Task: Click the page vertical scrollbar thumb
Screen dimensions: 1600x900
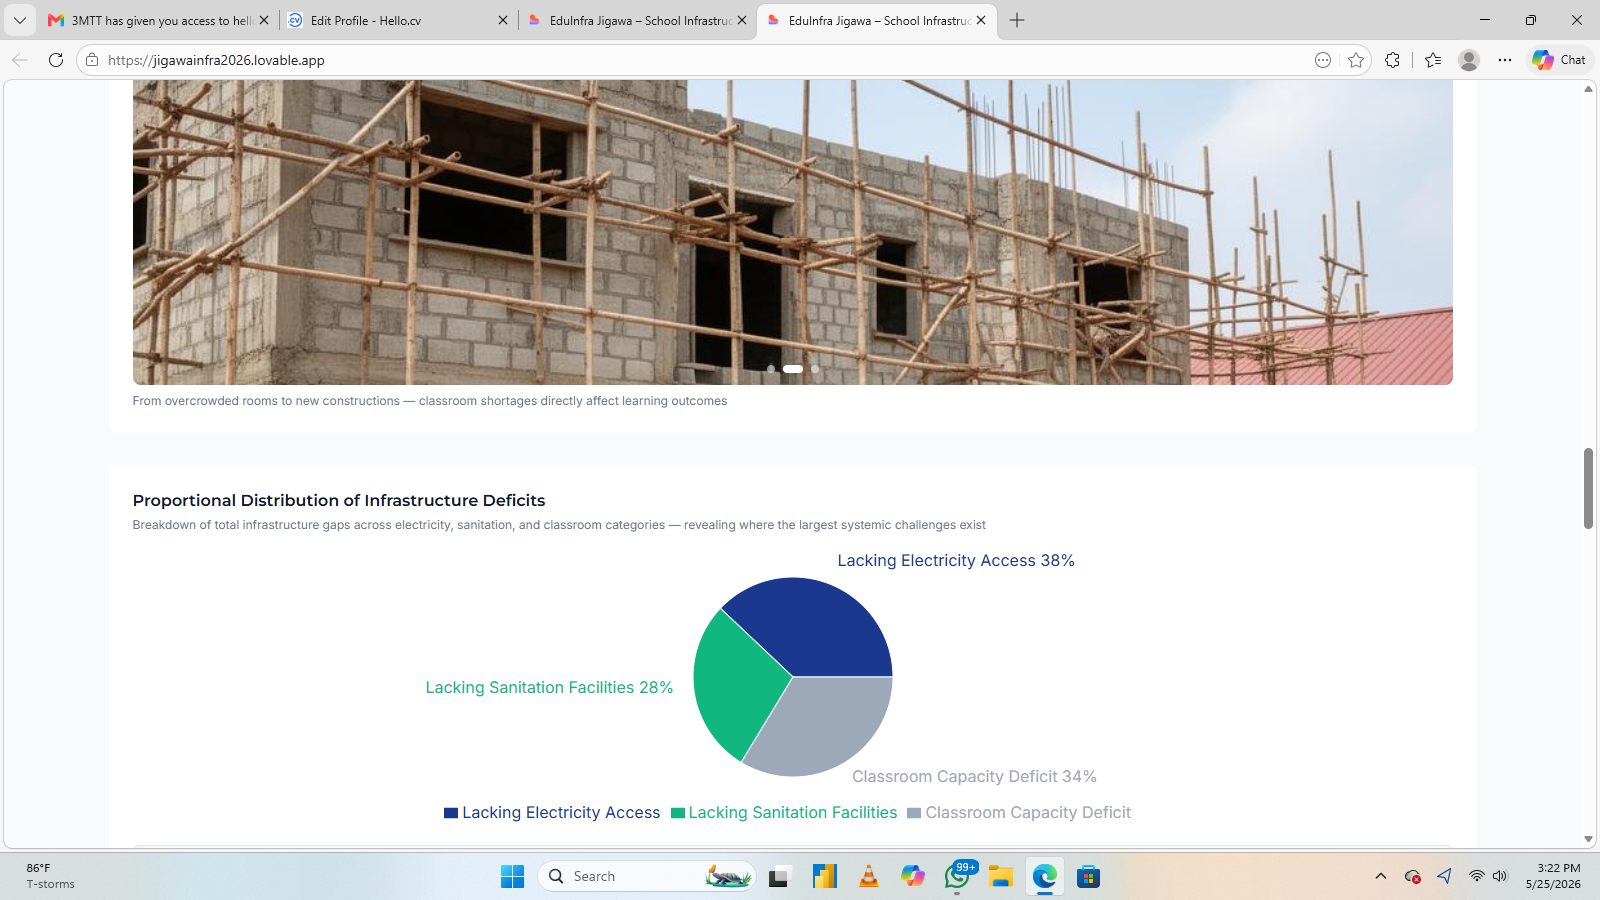Action: 1588,489
